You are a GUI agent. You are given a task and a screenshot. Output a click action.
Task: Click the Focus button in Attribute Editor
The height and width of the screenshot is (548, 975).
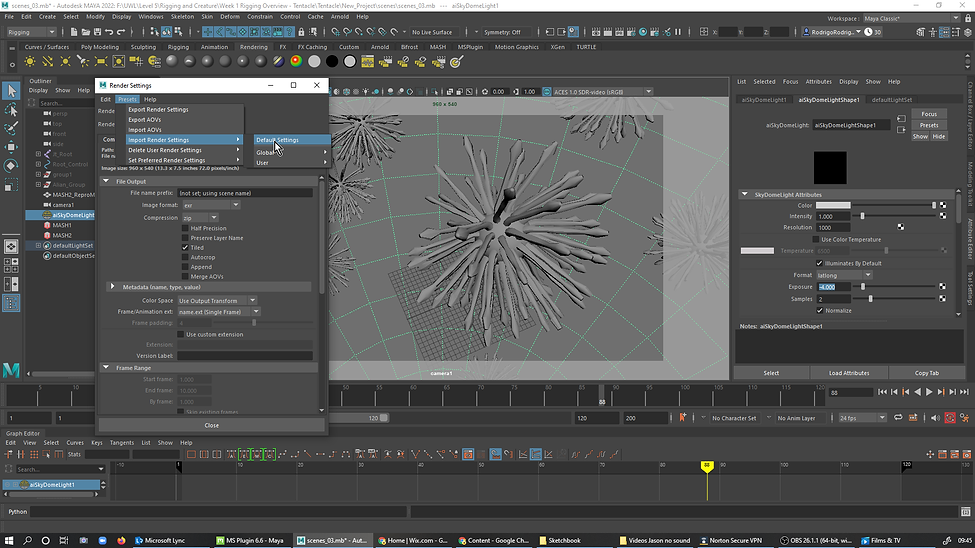(x=929, y=114)
